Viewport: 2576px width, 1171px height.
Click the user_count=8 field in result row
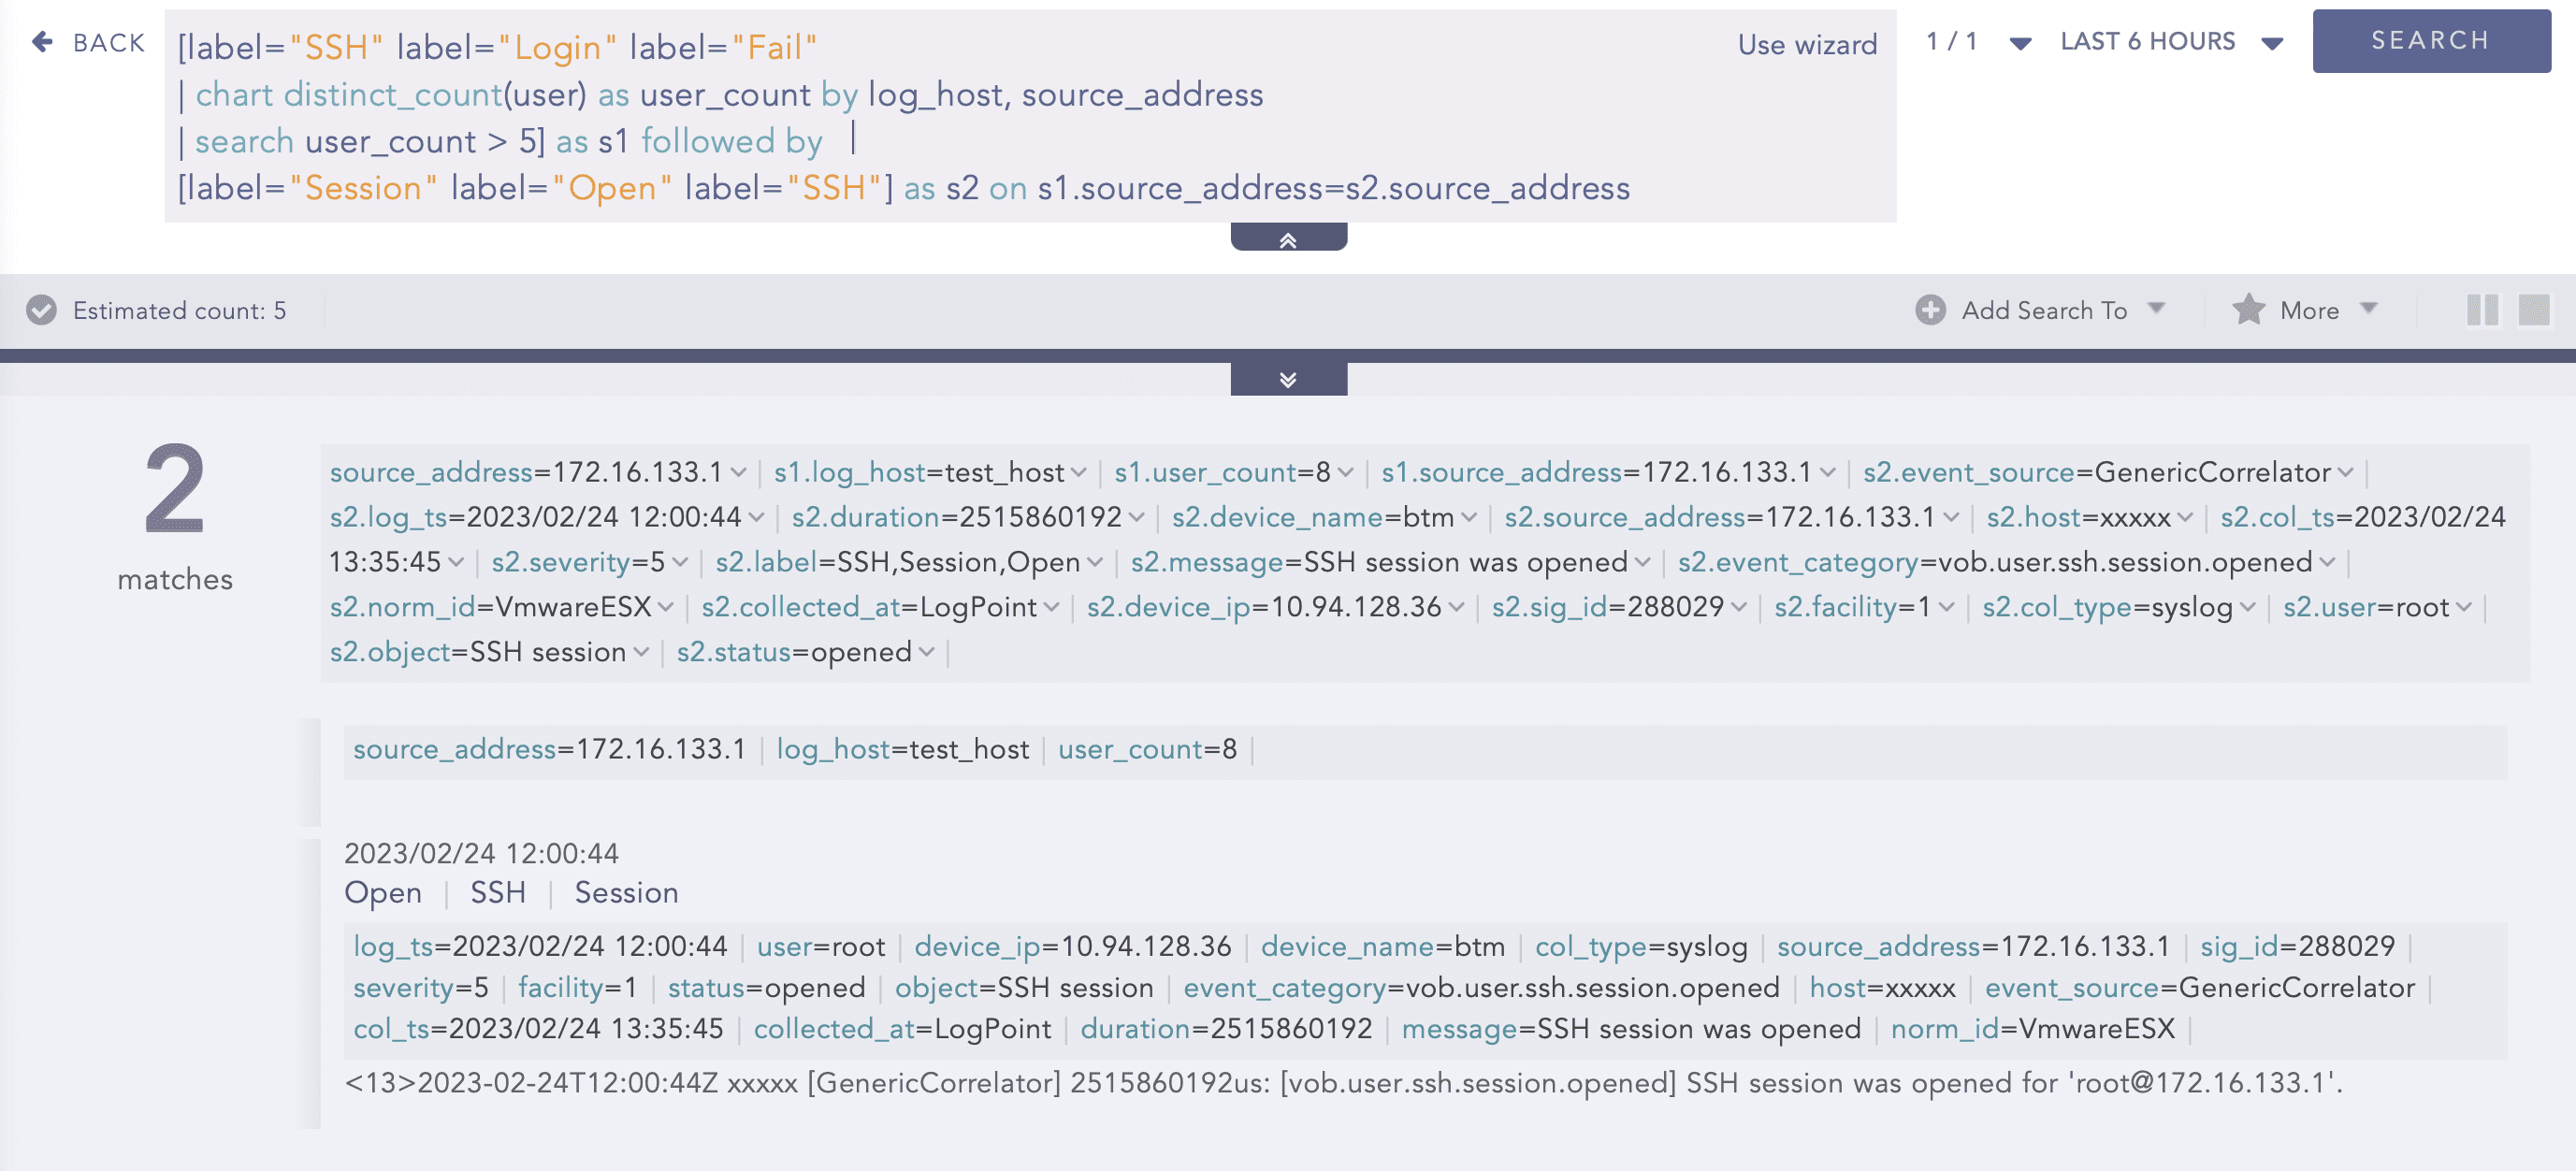[x=1146, y=749]
